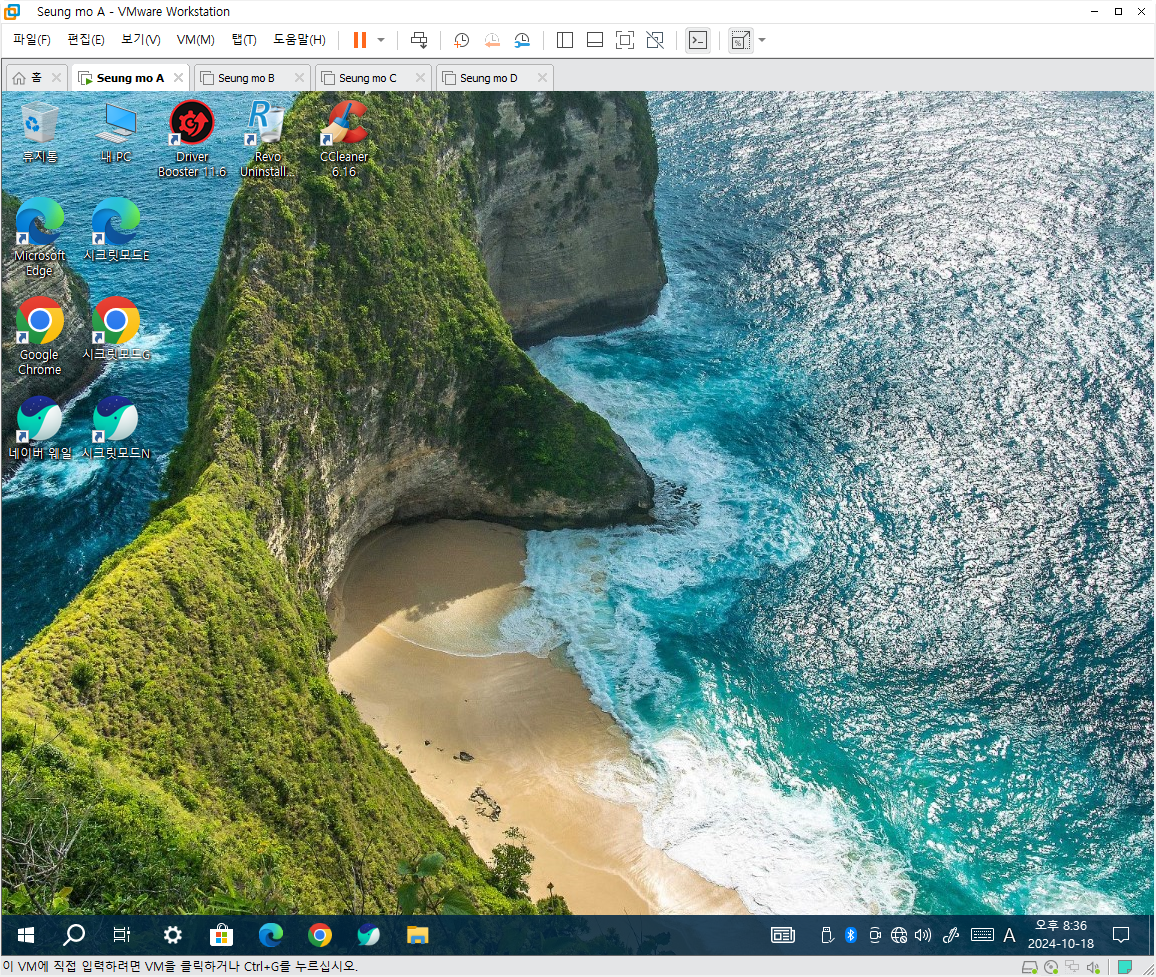The height and width of the screenshot is (977, 1156).
Task: Select Revo Uninstaller shortcut
Action: pyautogui.click(x=268, y=139)
